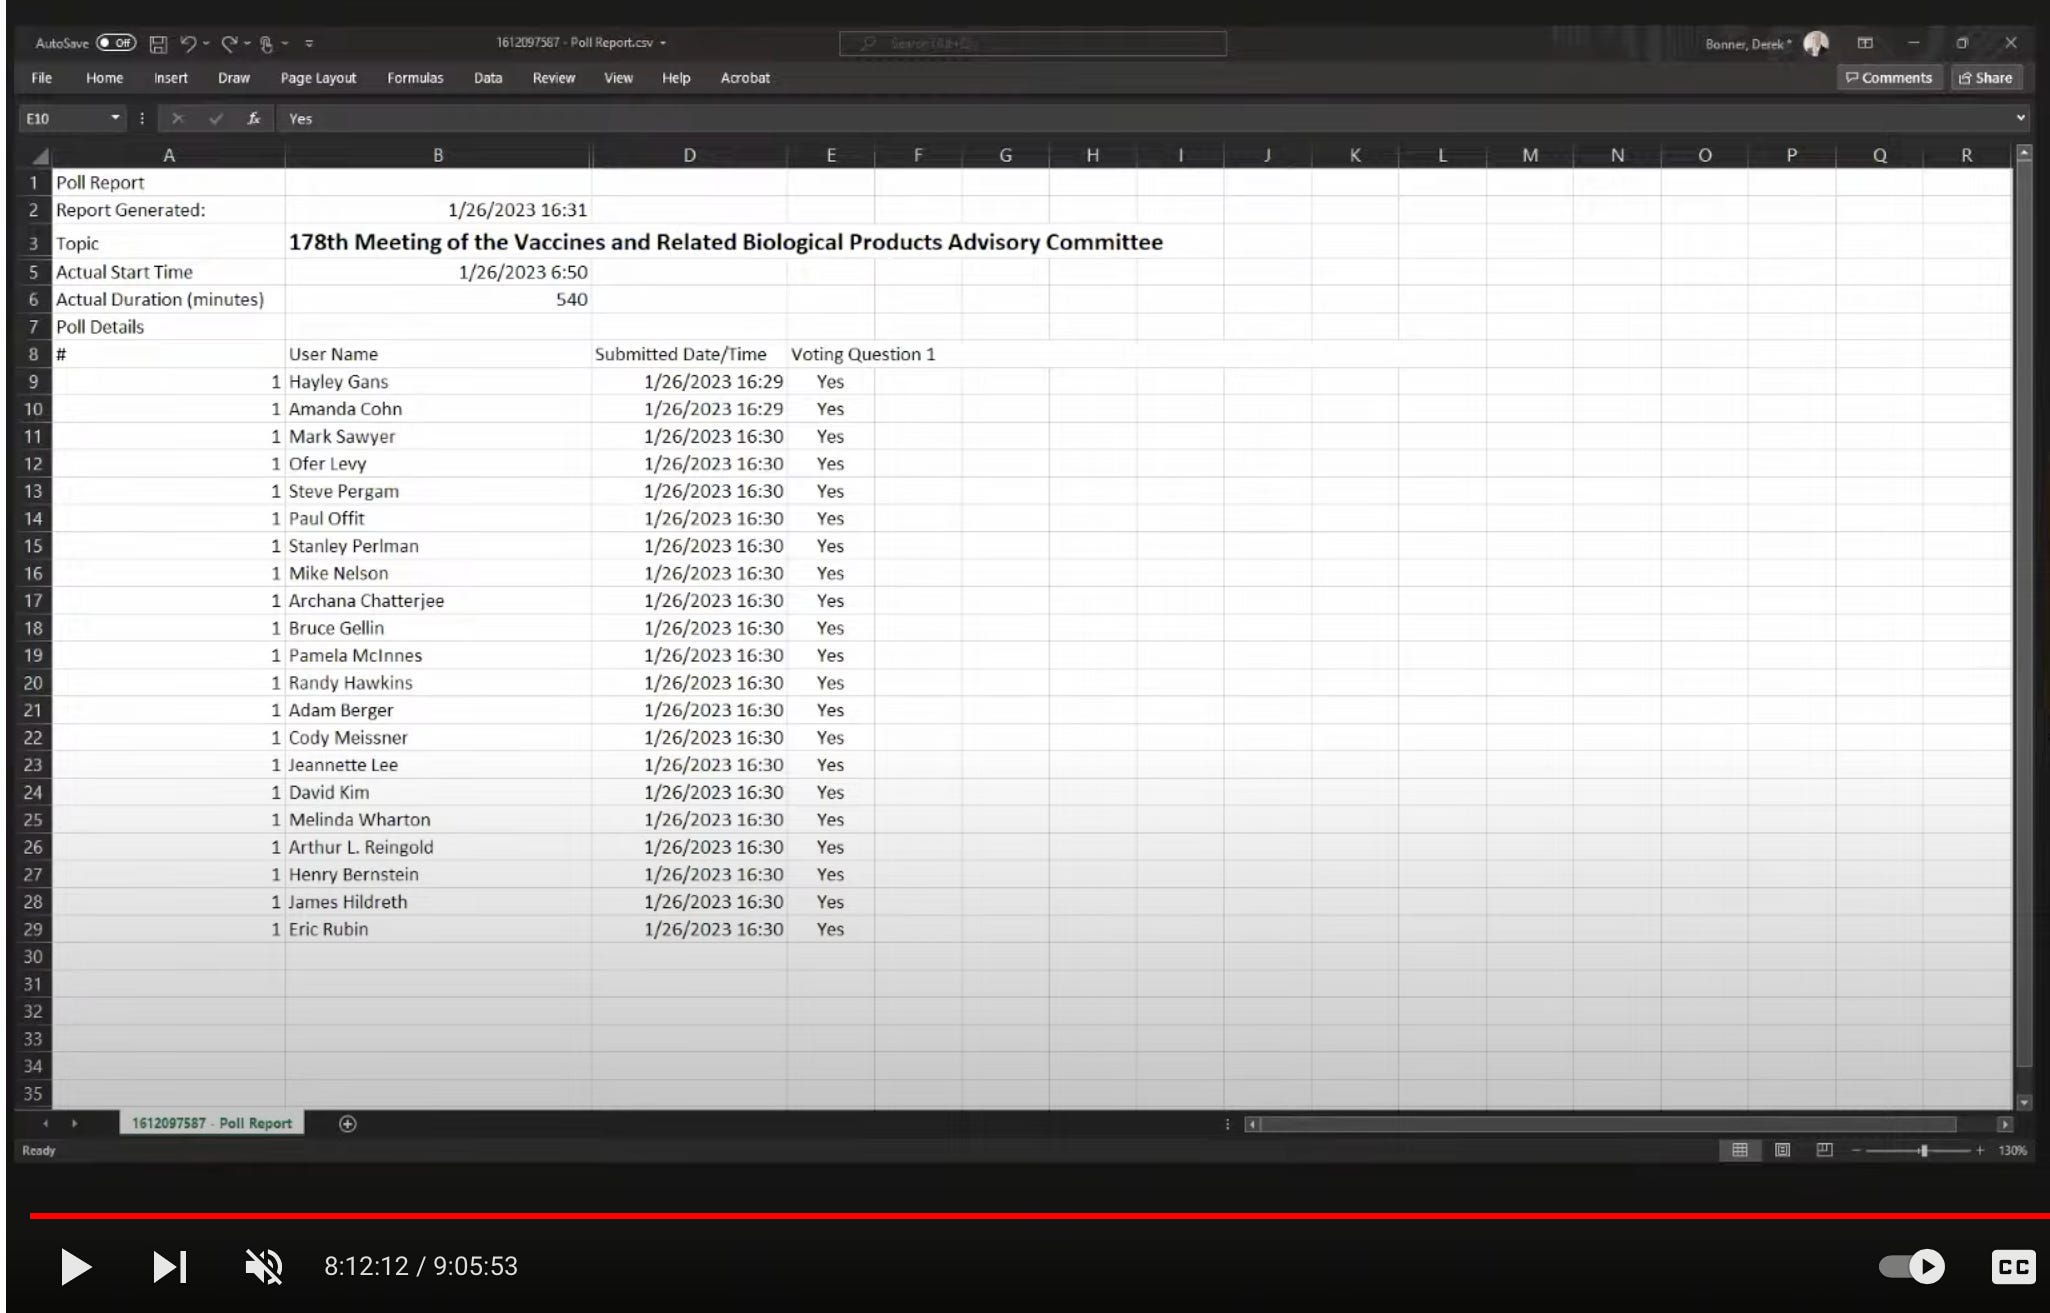2050x1313 pixels.
Task: Select Page Break Preview view icon
Action: pyautogui.click(x=1824, y=1150)
